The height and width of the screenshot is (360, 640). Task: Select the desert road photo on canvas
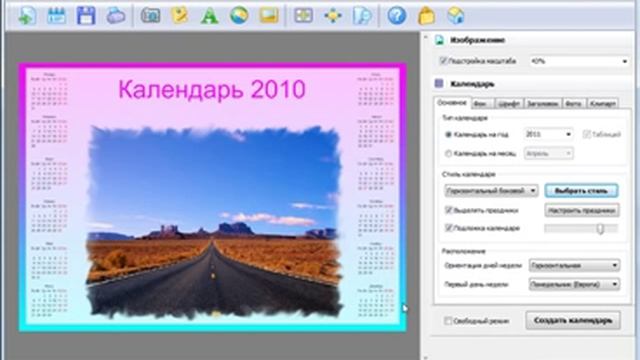pyautogui.click(x=213, y=222)
